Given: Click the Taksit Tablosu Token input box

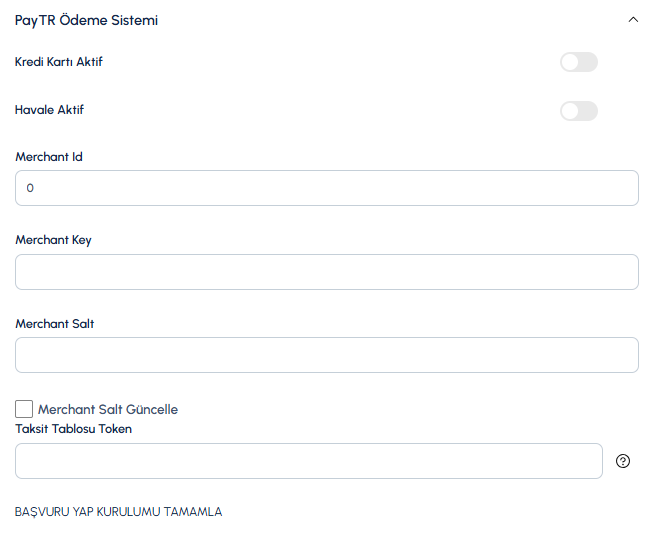Looking at the screenshot, I should point(309,461).
